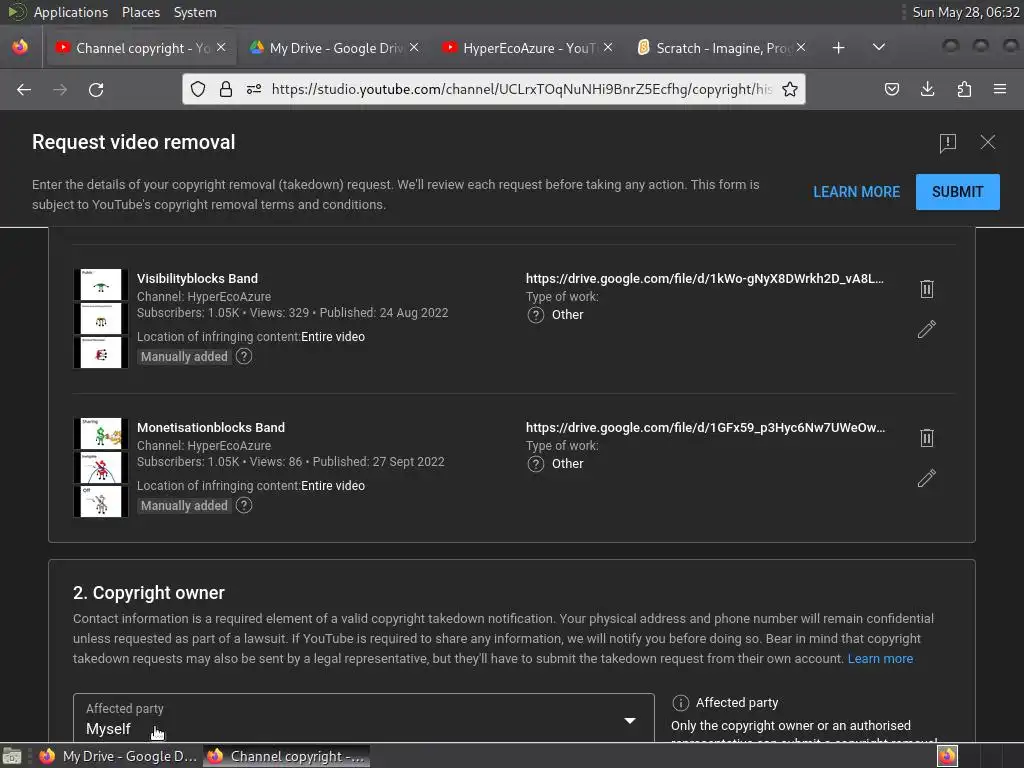The image size is (1024, 768).
Task: Switch to HyperEcoAzure YouTube tab
Action: pyautogui.click(x=528, y=48)
